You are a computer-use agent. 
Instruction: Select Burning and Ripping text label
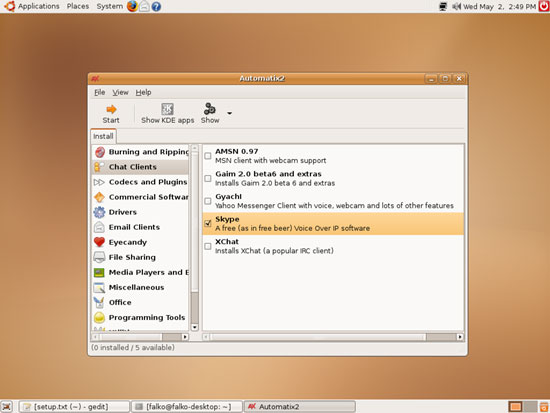[x=149, y=152]
